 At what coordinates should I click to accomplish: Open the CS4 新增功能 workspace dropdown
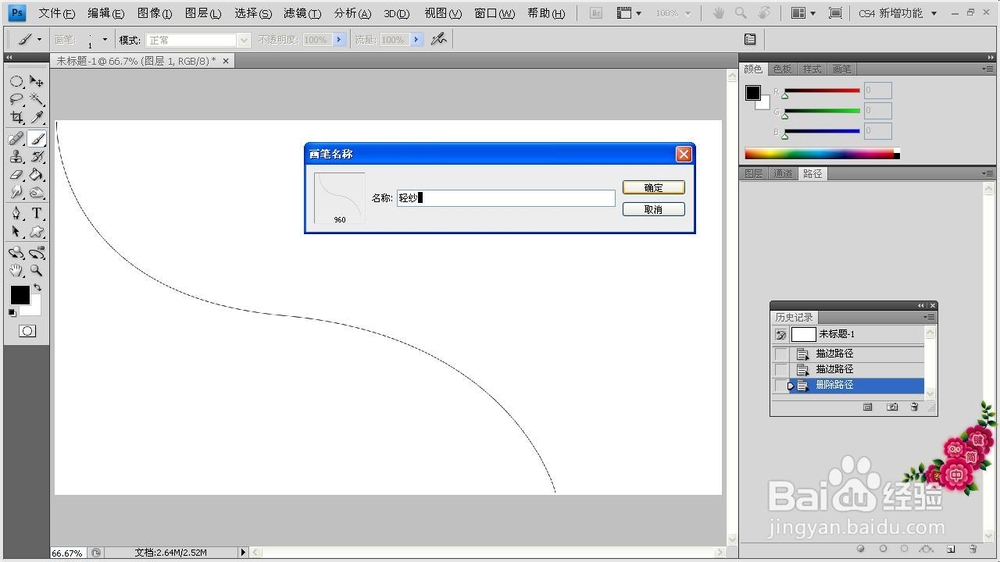tap(897, 13)
